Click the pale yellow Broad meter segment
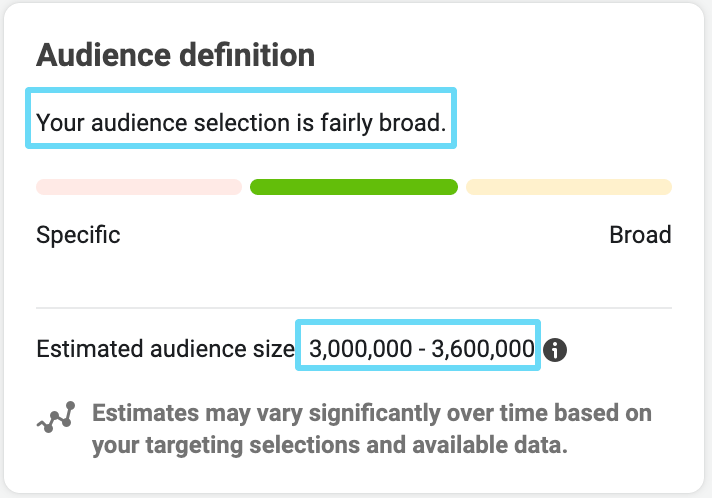 click(569, 187)
